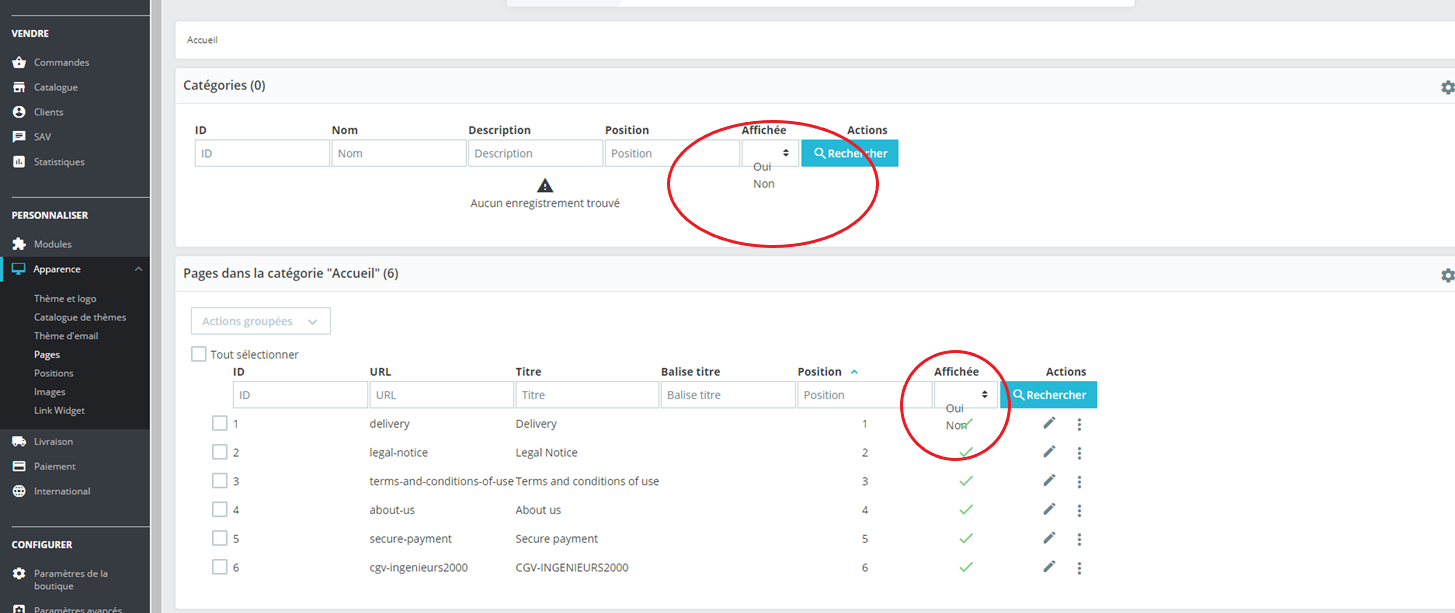1455x613 pixels.
Task: Open Images submenu item
Action: click(50, 392)
